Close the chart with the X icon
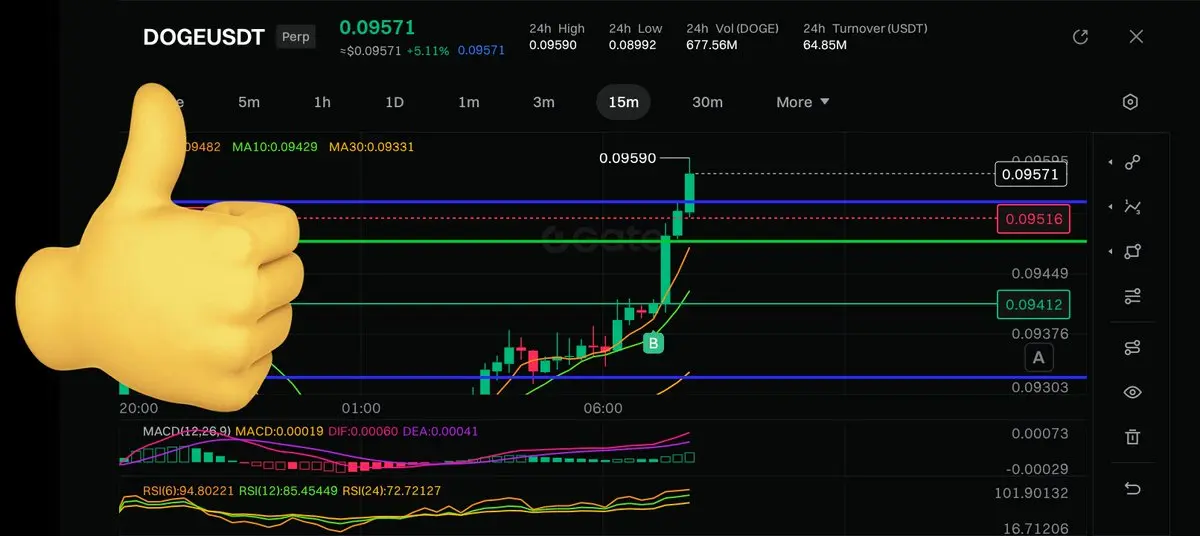Image resolution: width=1200 pixels, height=536 pixels. (1136, 37)
